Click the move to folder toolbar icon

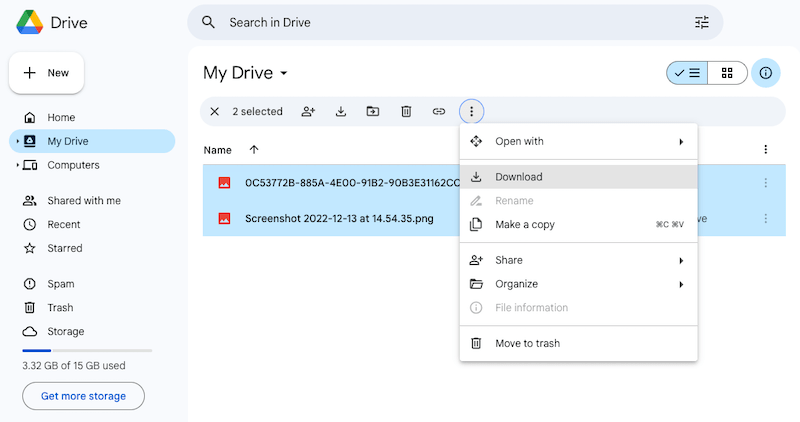pyautogui.click(x=373, y=112)
